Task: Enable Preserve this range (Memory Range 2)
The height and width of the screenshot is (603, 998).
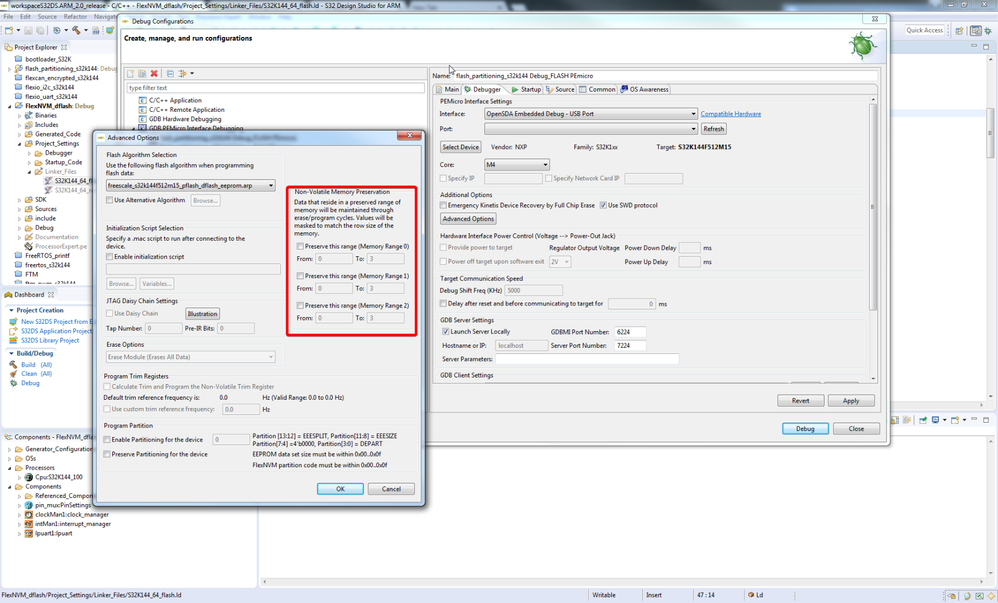Action: [300, 306]
